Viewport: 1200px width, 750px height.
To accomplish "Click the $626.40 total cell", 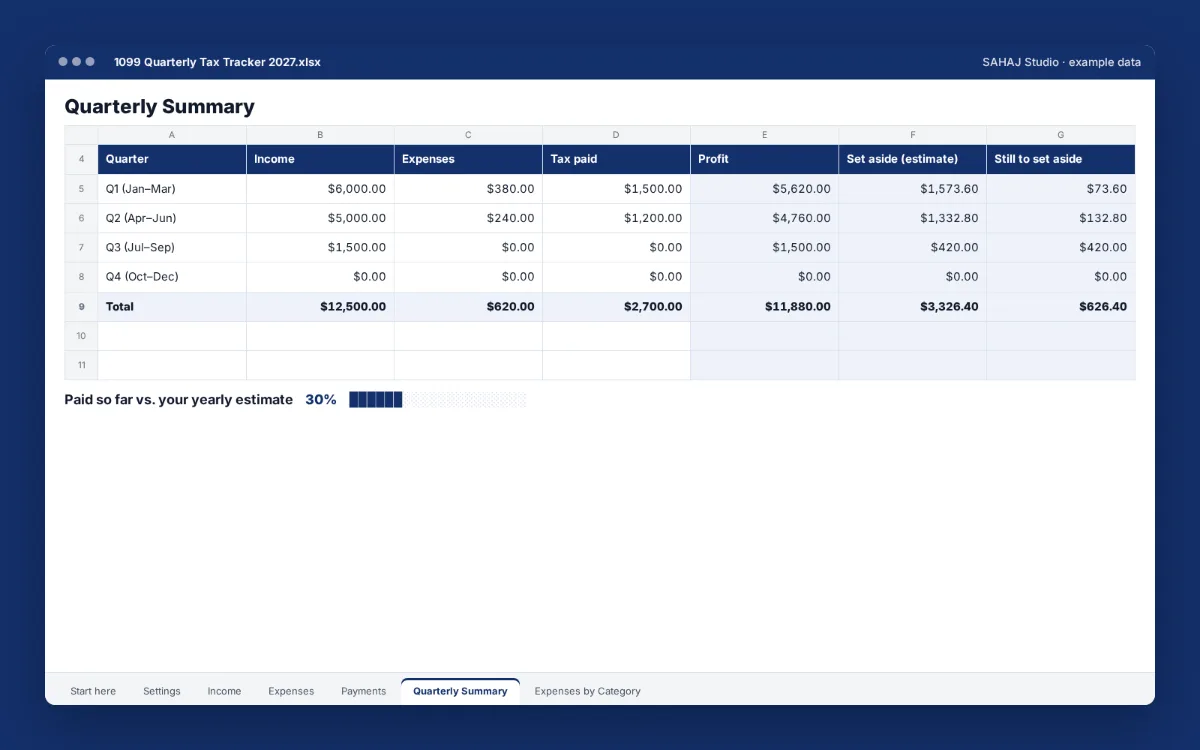I will 1061,307.
